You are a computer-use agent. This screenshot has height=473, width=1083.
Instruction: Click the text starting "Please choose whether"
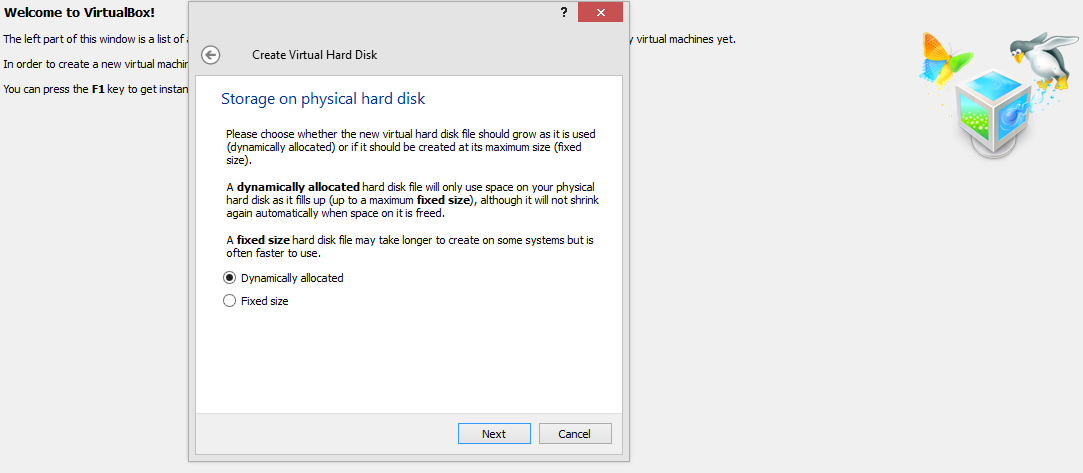(411, 146)
